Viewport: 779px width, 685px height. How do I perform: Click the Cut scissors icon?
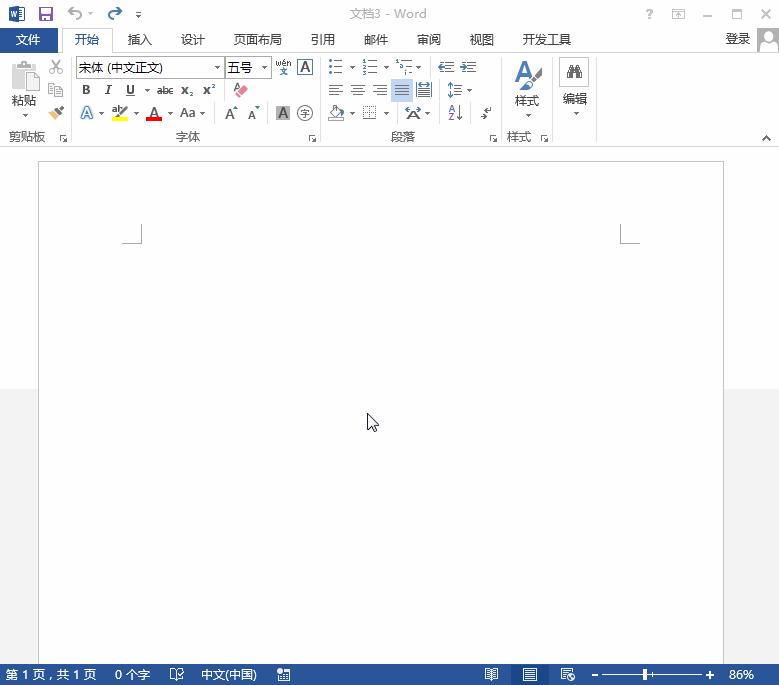tap(56, 67)
